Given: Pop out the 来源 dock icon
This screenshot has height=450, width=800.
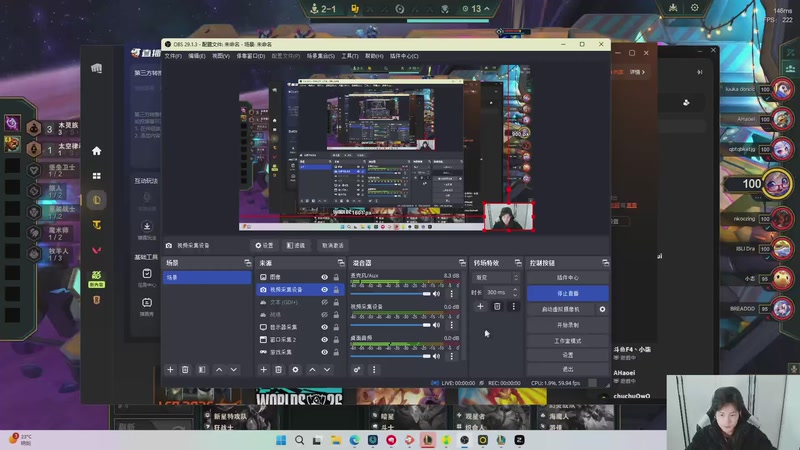Looking at the screenshot, I should coord(341,263).
